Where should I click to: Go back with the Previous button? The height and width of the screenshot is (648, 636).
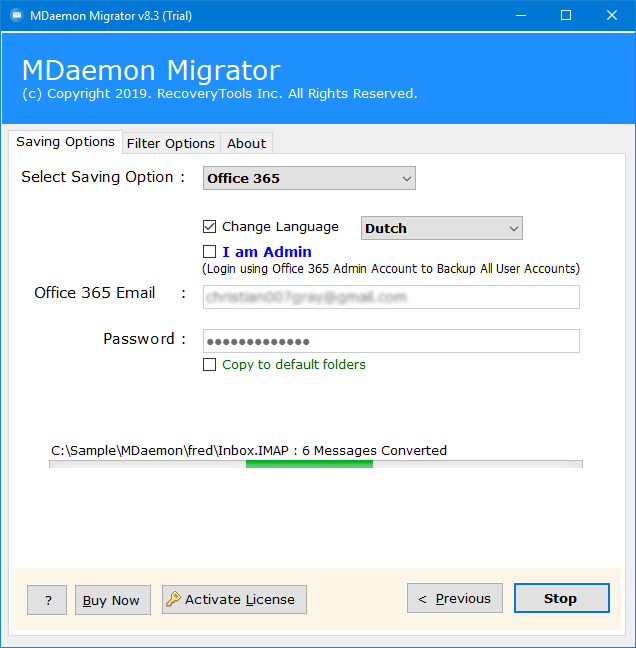point(455,598)
